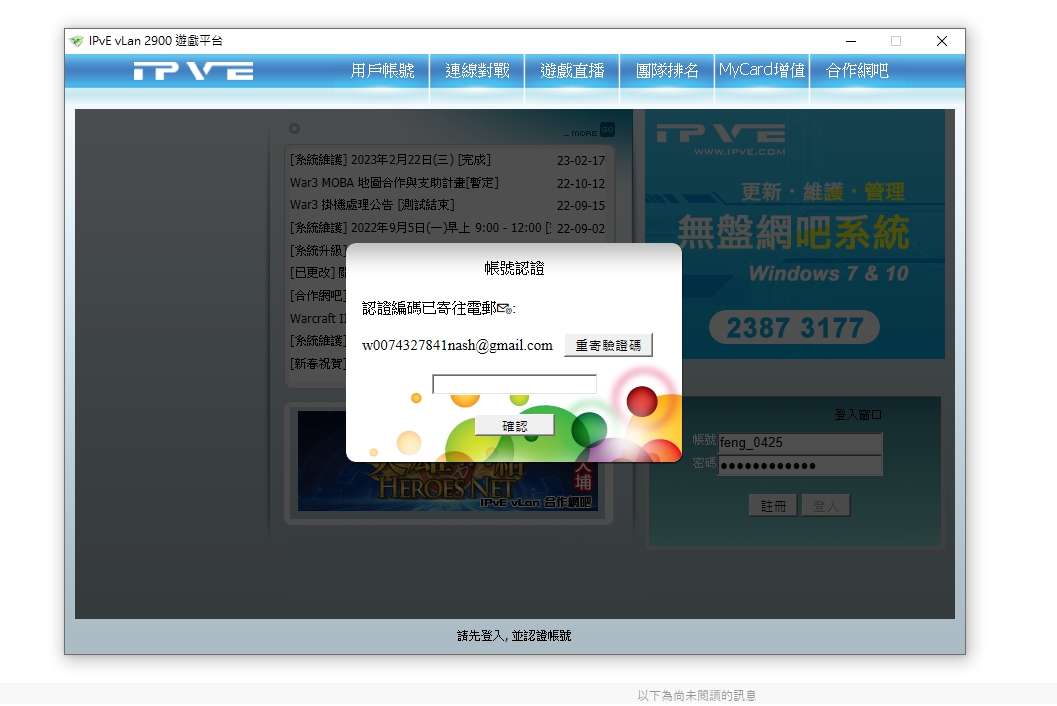Screen dimensions: 1057x706
Task: Close the IPvE vLan window
Action: 942,41
